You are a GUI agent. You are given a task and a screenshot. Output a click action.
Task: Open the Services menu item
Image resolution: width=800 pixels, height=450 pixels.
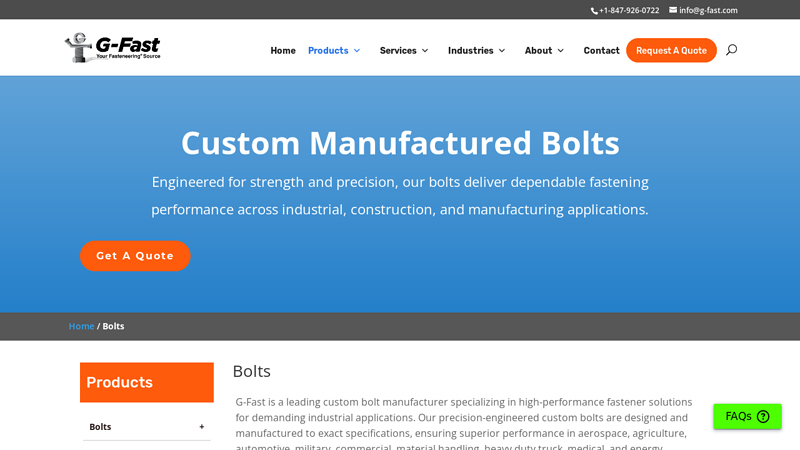pyautogui.click(x=398, y=51)
